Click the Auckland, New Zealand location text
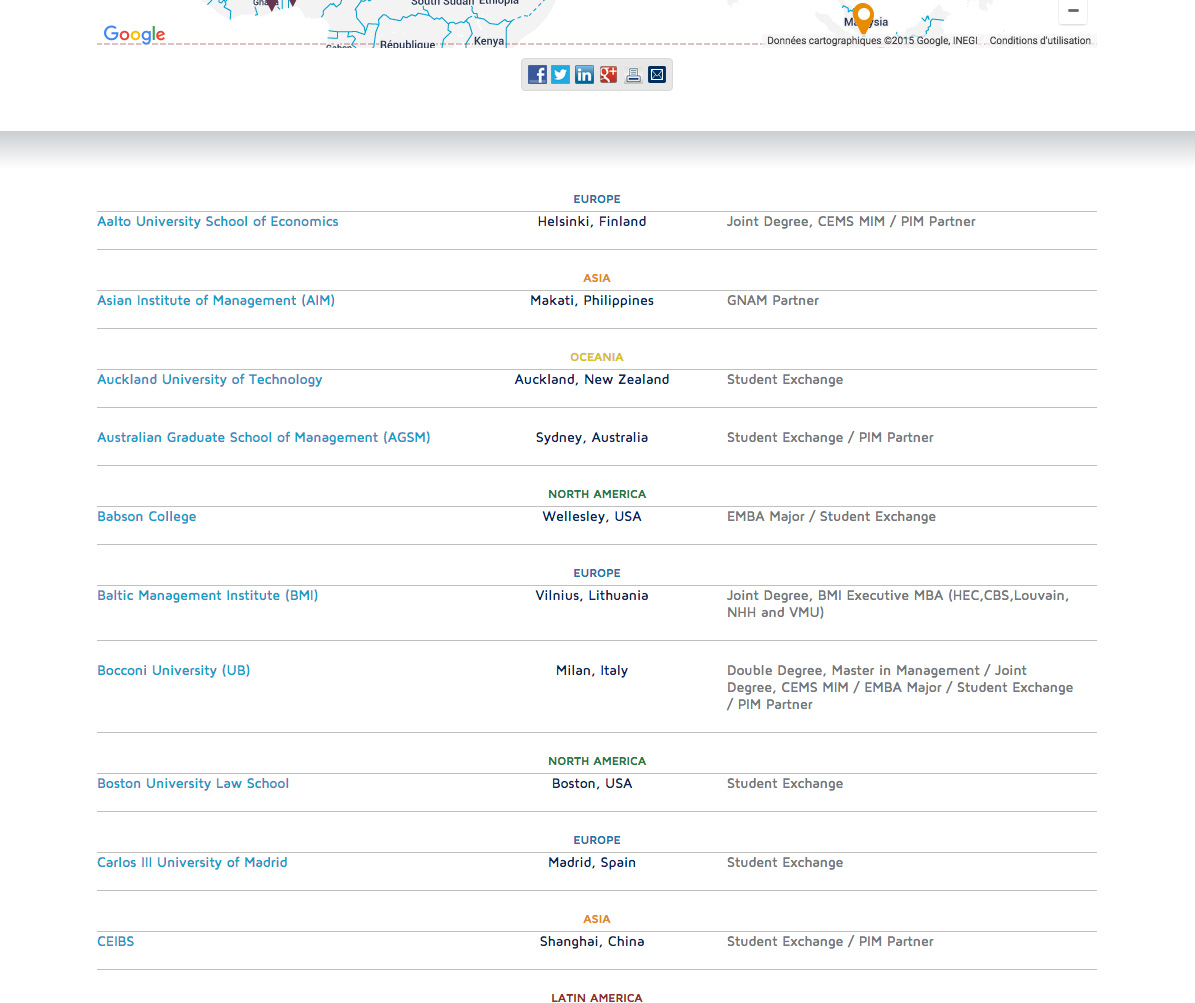The width and height of the screenshot is (1195, 1003). [592, 380]
